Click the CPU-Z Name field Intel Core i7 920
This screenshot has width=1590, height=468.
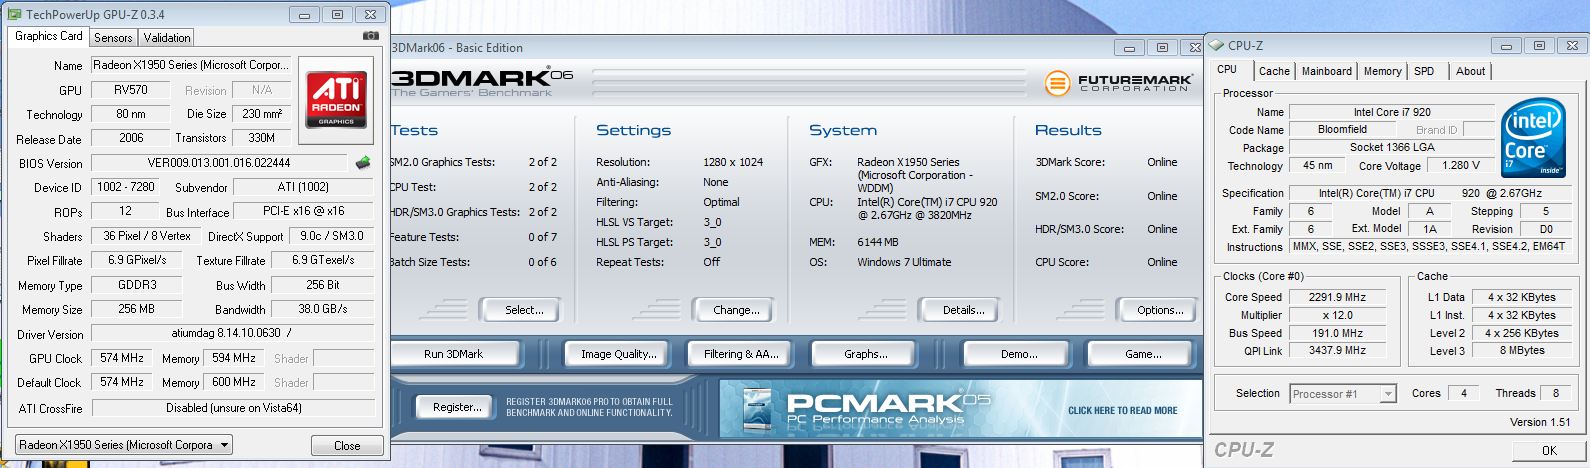1391,112
